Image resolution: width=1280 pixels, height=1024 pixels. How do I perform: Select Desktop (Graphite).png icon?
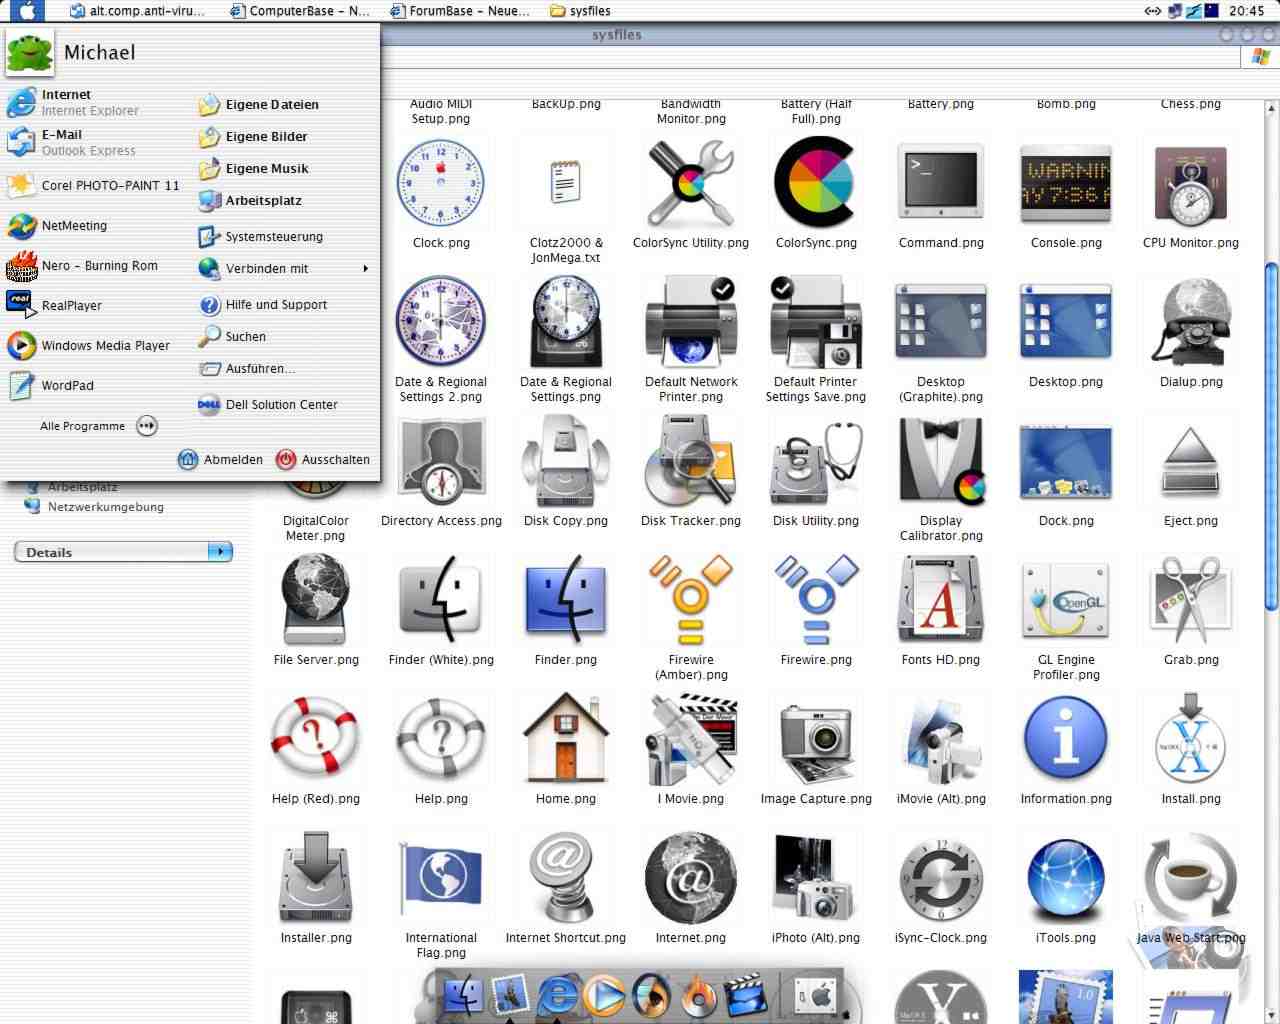click(941, 322)
